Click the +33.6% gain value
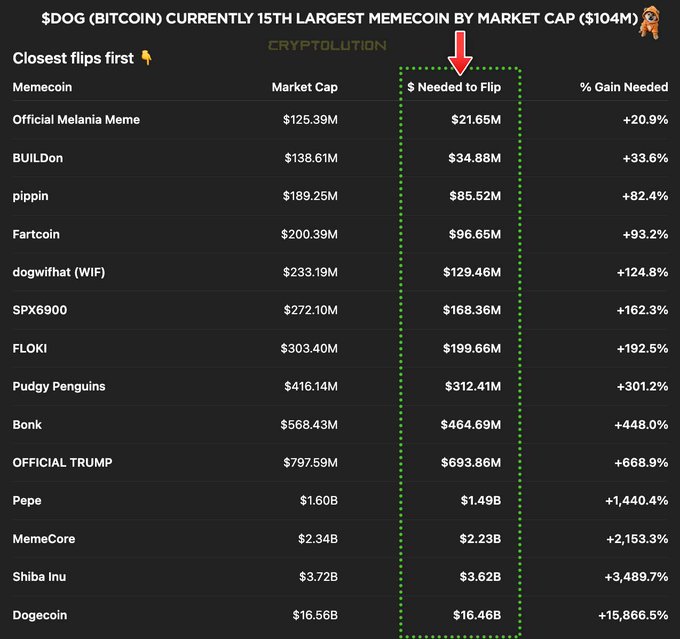Image resolution: width=680 pixels, height=639 pixels. coord(645,158)
